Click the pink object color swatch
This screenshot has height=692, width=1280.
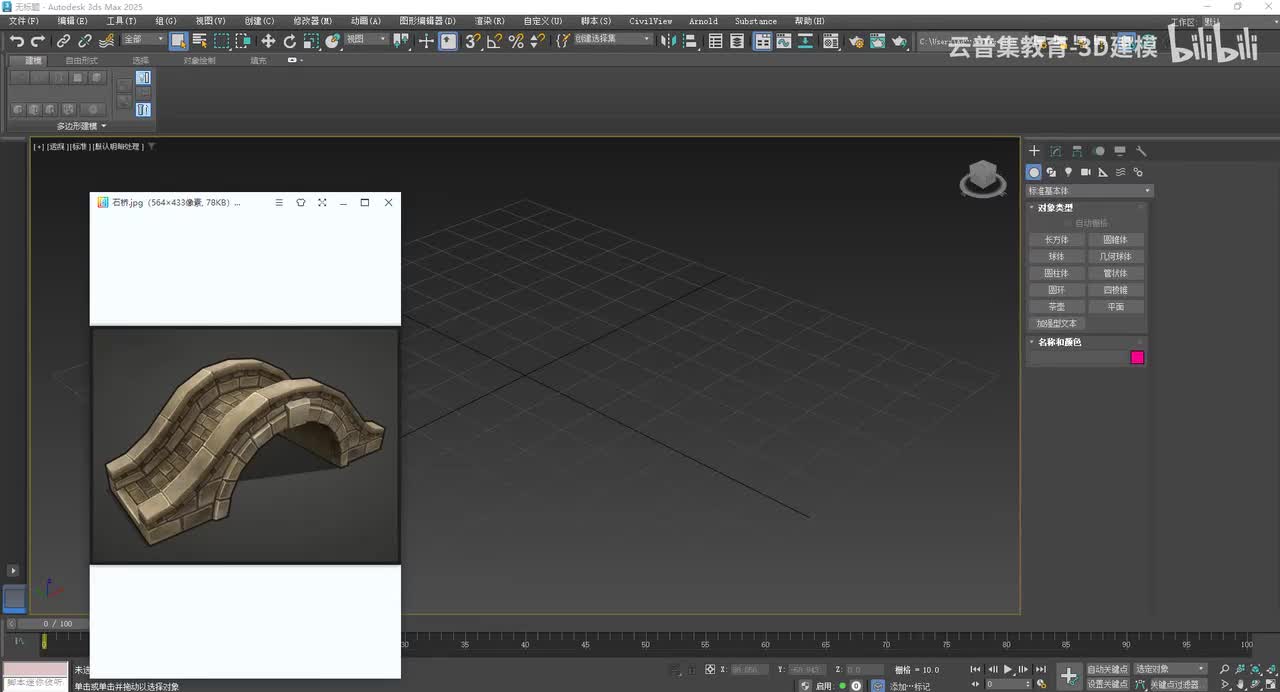pyautogui.click(x=1137, y=358)
